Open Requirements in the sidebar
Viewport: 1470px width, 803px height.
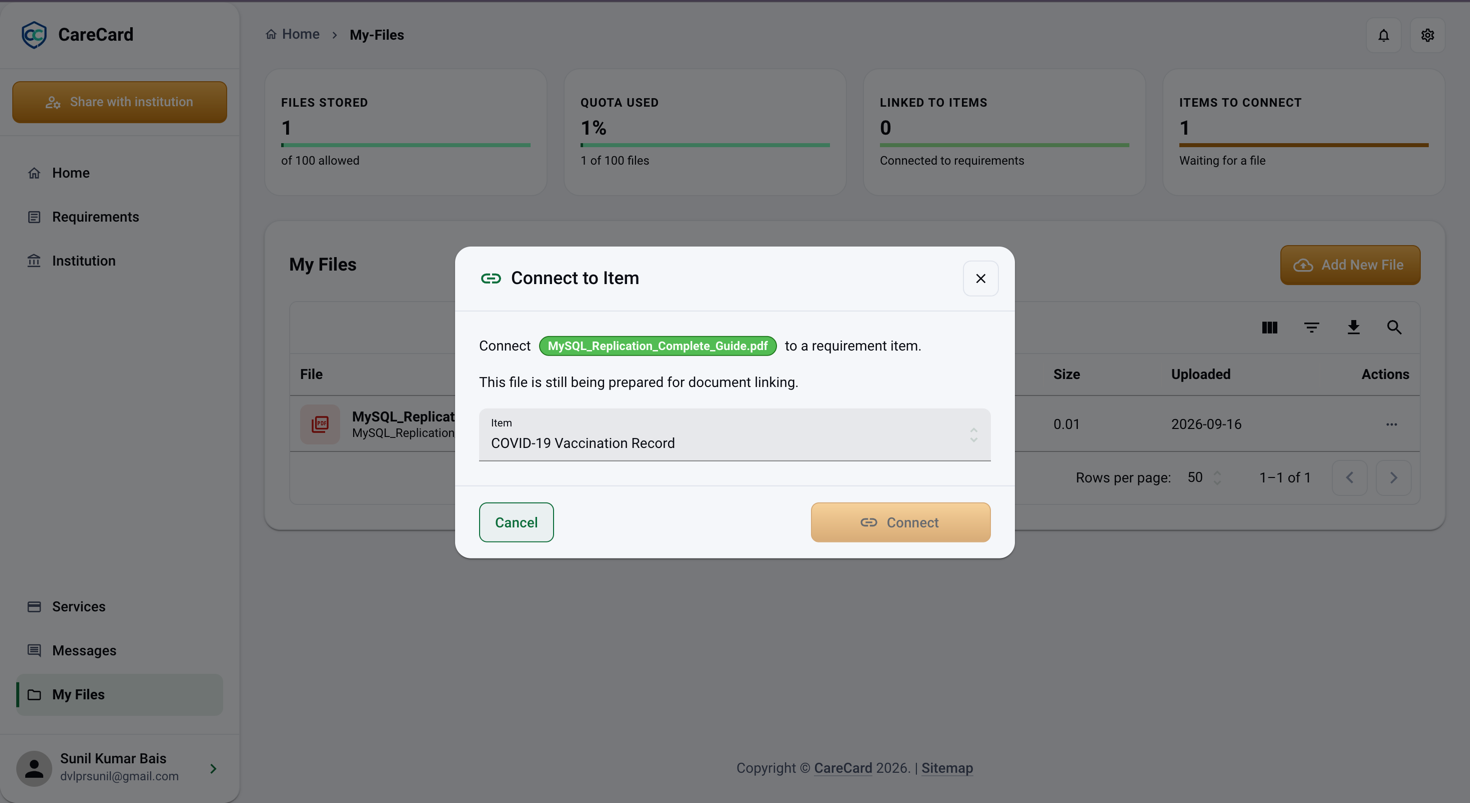120,217
